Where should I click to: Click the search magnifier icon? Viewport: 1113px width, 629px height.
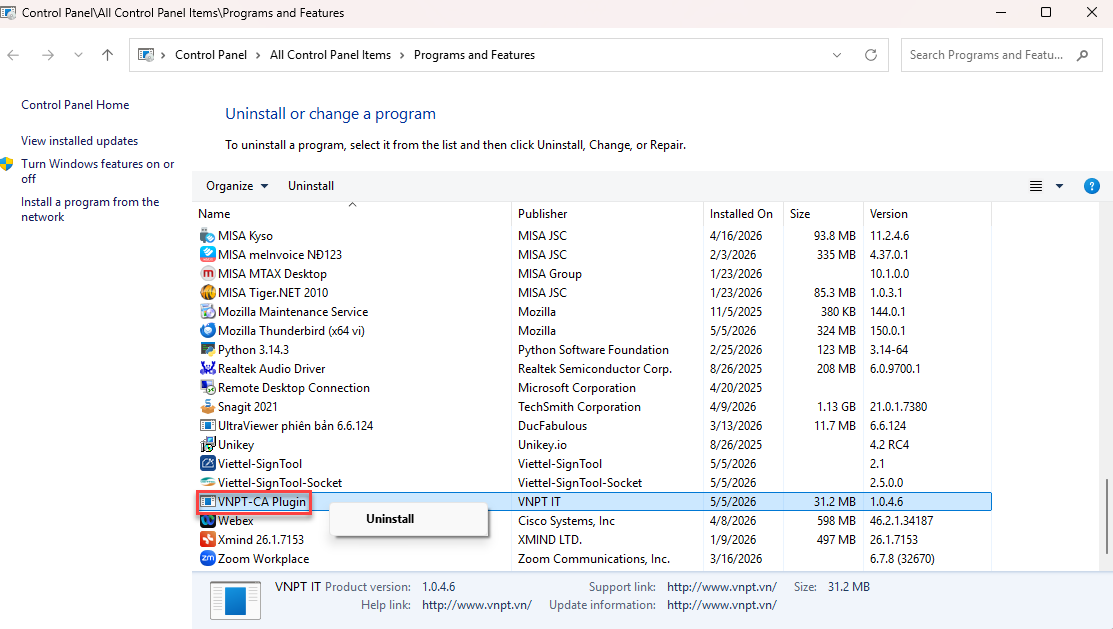pyautogui.click(x=1082, y=55)
